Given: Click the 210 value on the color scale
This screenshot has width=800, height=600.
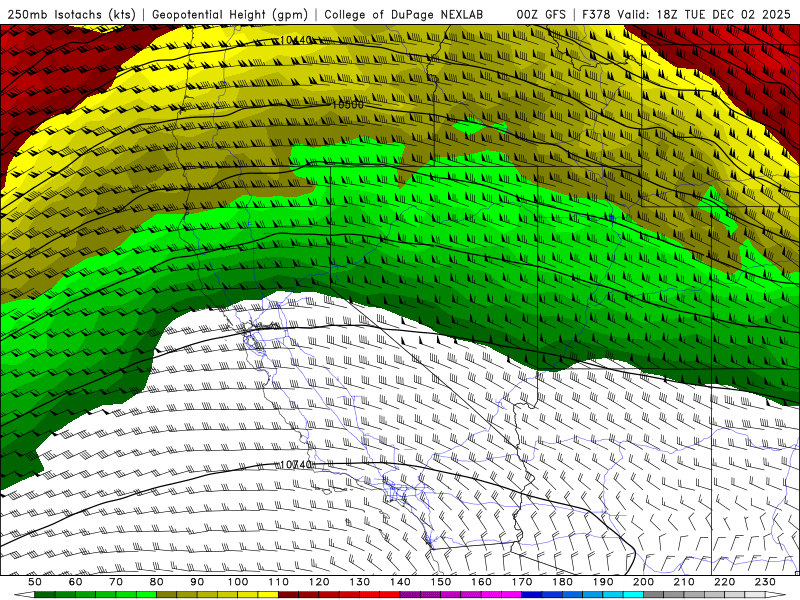Looking at the screenshot, I should point(684,582).
